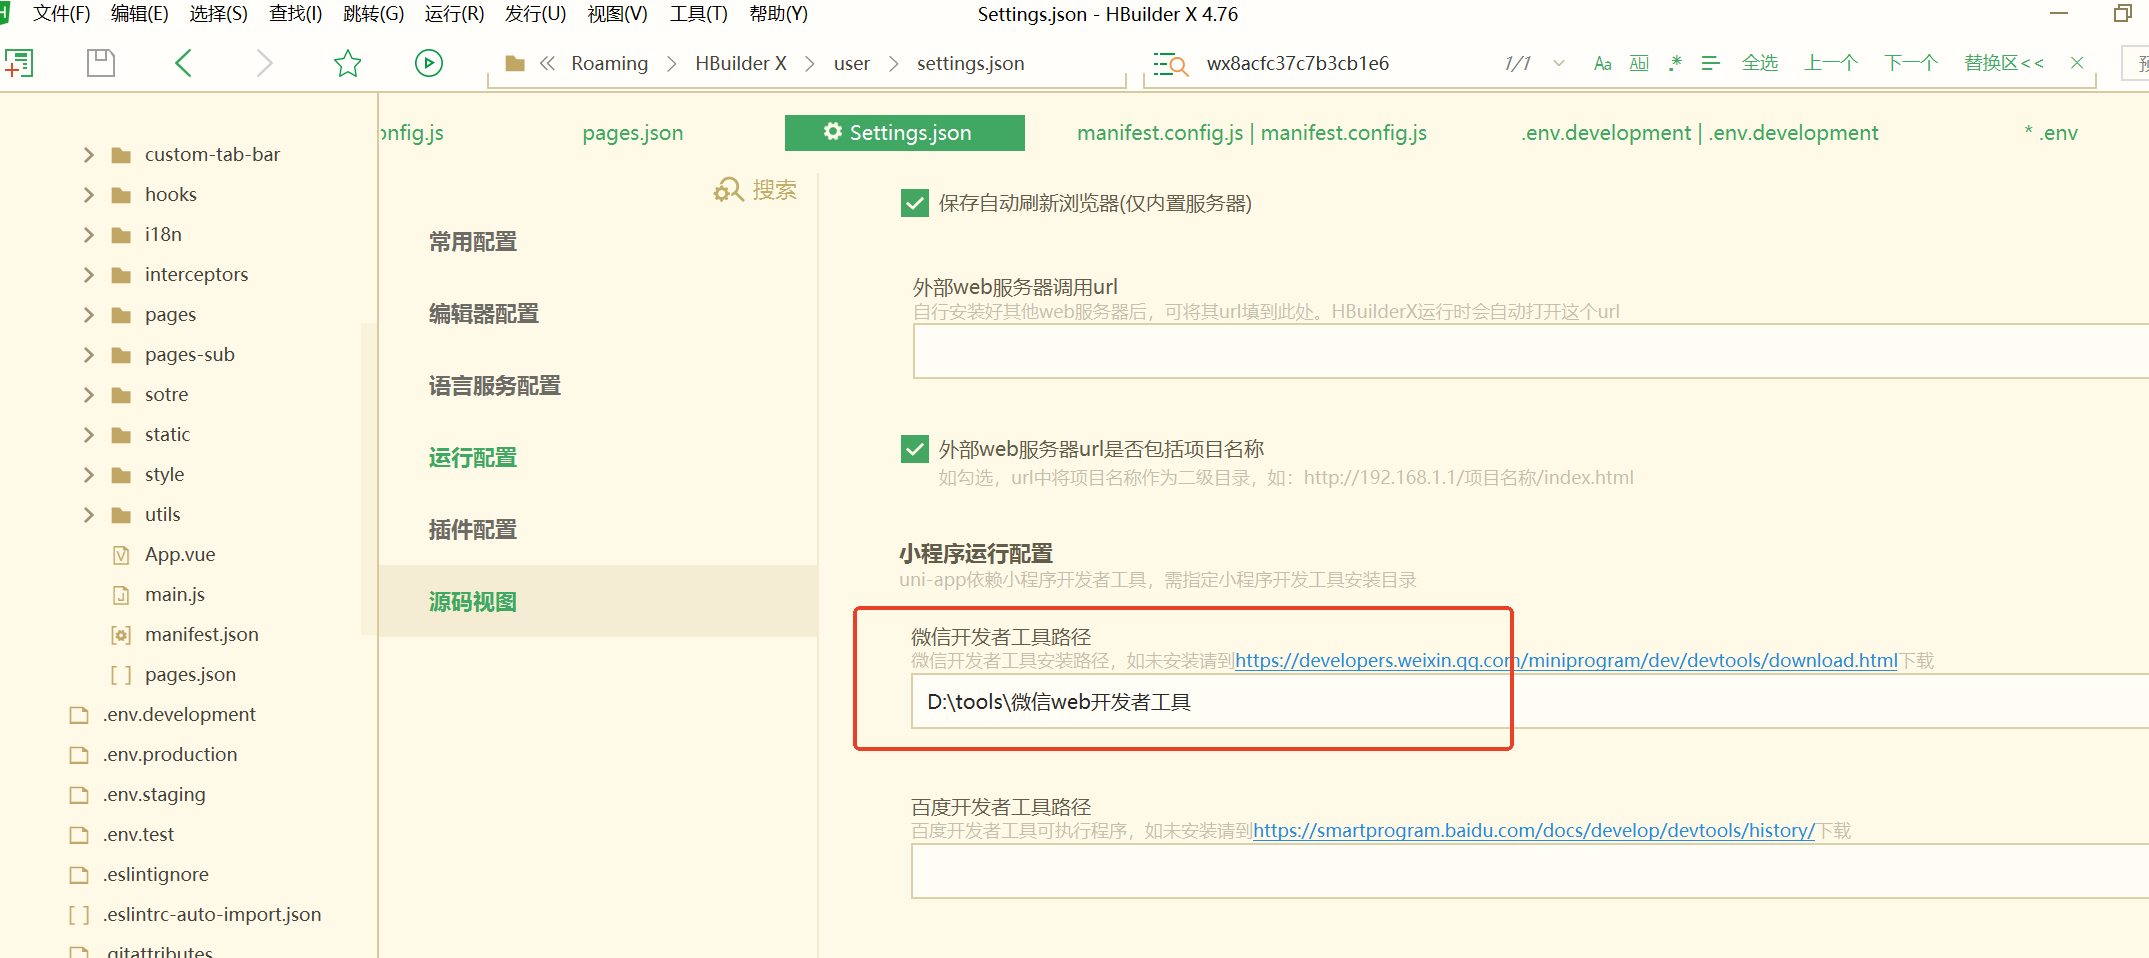Expand the sotre folder
Image resolution: width=2149 pixels, height=958 pixels.
pos(89,395)
